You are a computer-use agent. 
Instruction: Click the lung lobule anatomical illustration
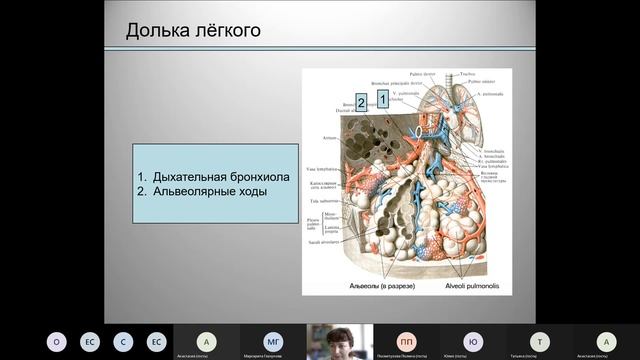click(407, 182)
